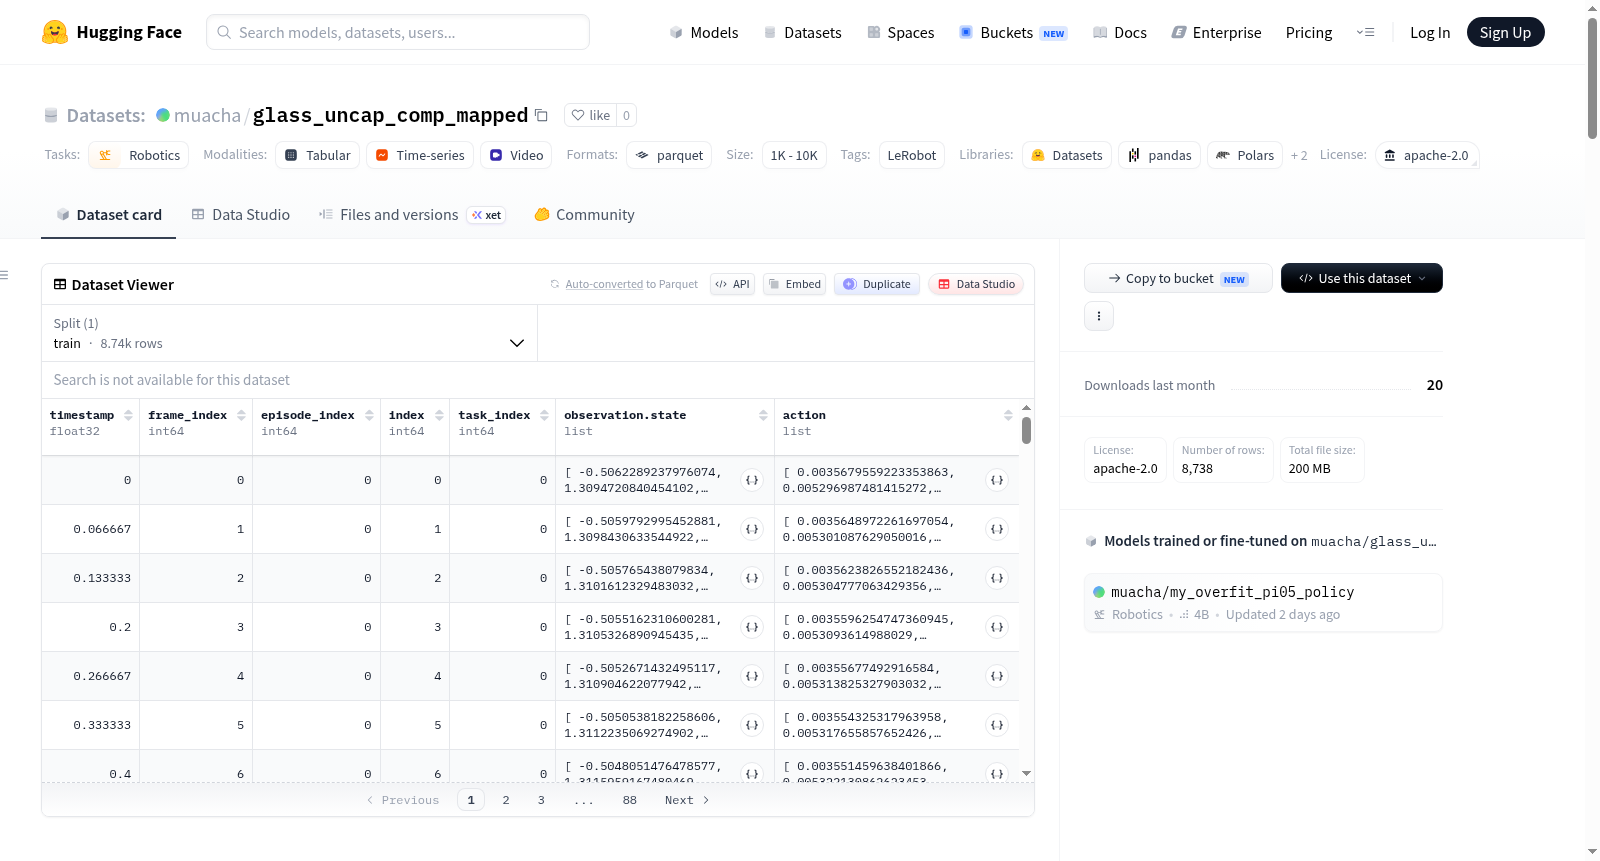Viewport: 1600px width, 861px height.
Task: Click the API button in viewer
Action: 733,284
